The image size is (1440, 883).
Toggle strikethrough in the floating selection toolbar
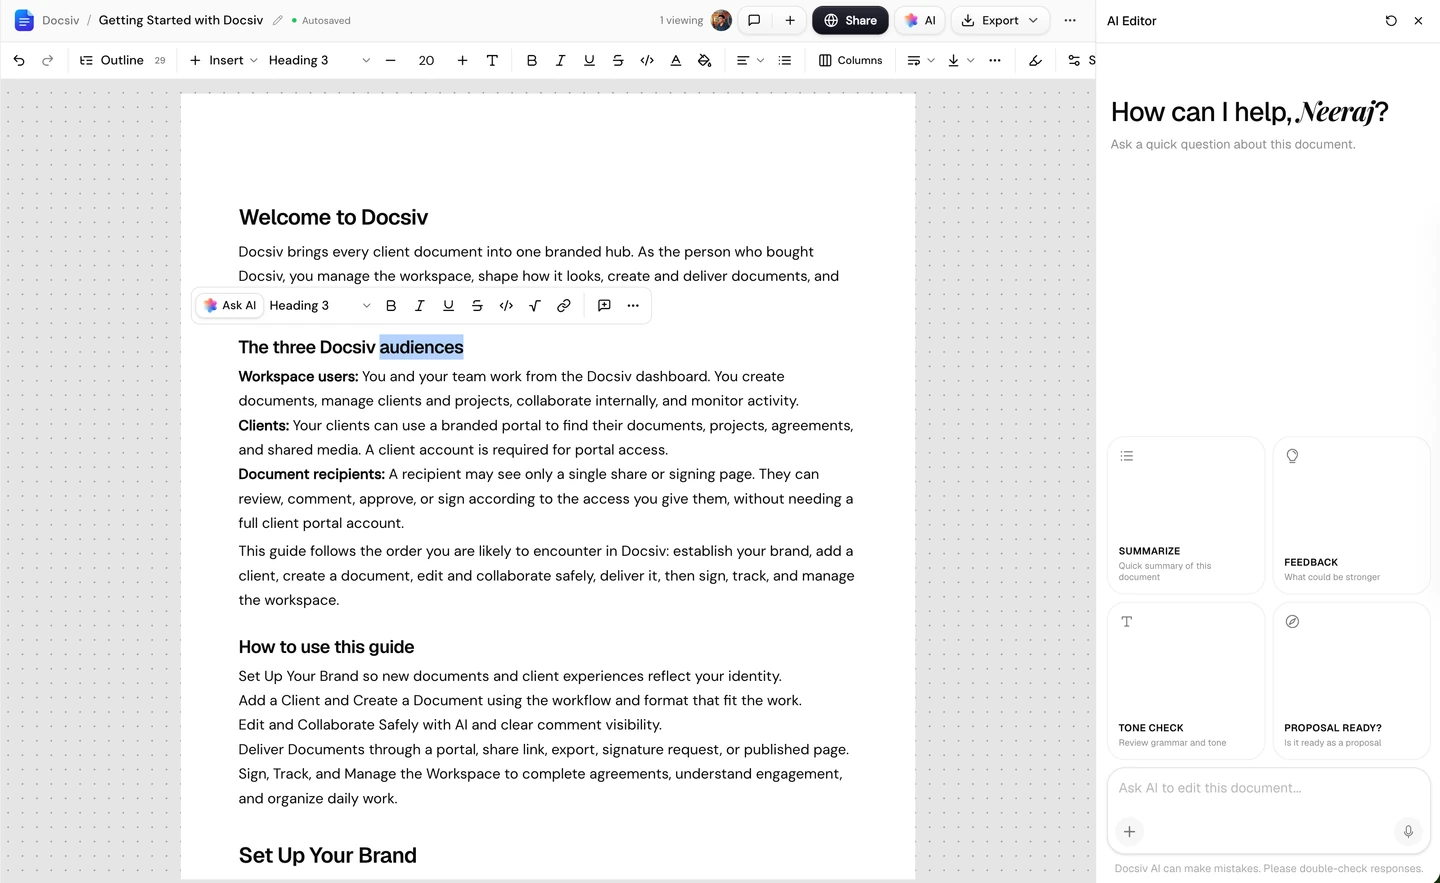[477, 305]
